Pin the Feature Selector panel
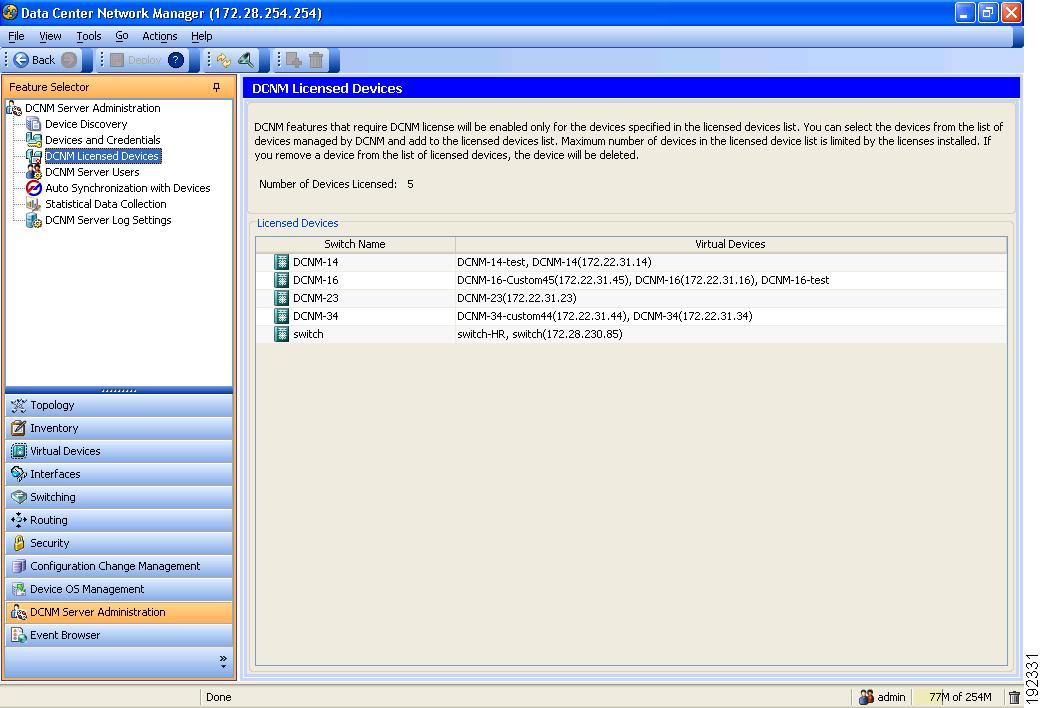 tap(217, 87)
